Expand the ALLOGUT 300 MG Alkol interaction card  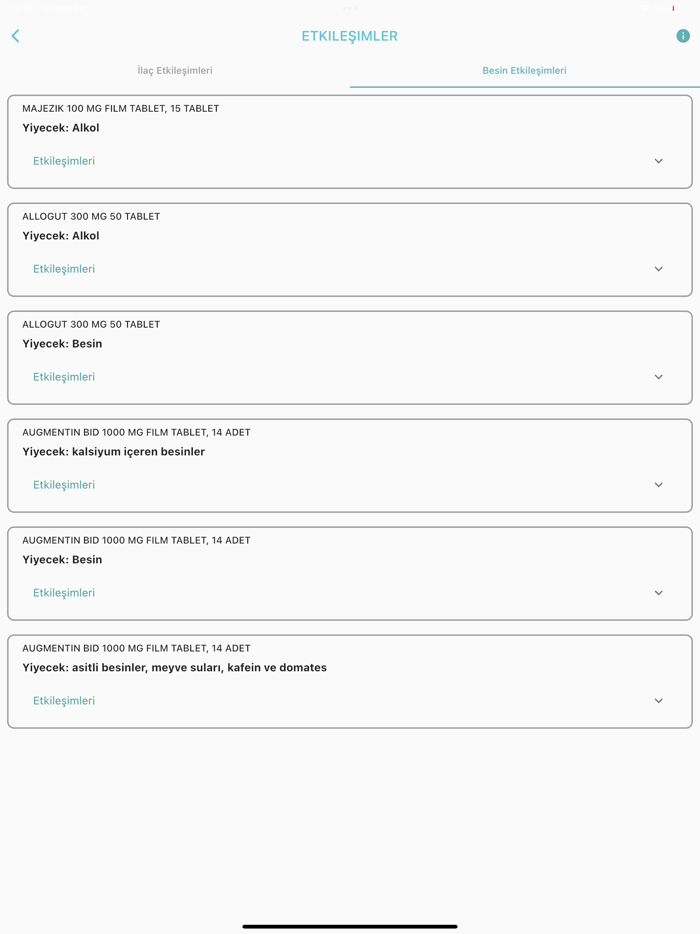pyautogui.click(x=658, y=268)
